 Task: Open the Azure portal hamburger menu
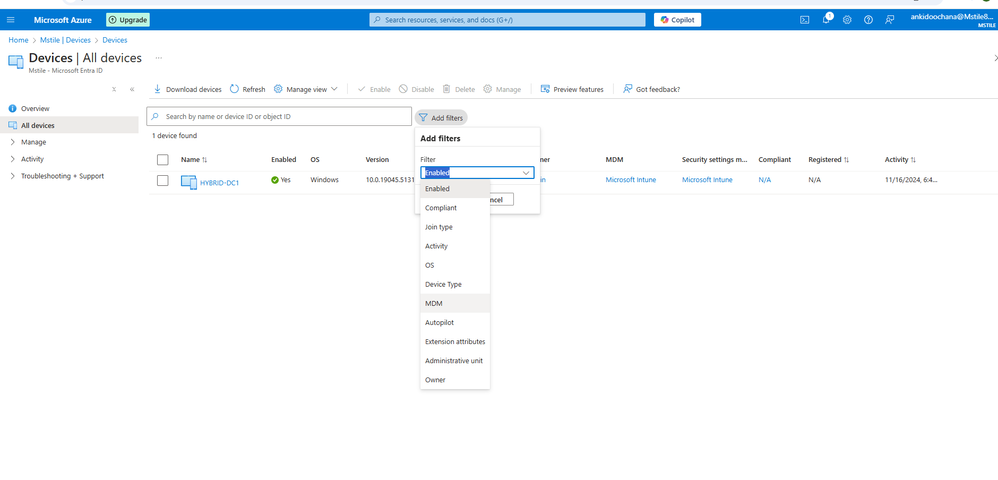(10, 20)
